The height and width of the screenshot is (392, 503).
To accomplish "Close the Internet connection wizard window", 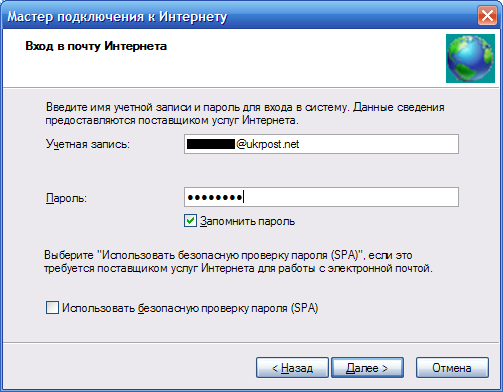I will pos(487,15).
